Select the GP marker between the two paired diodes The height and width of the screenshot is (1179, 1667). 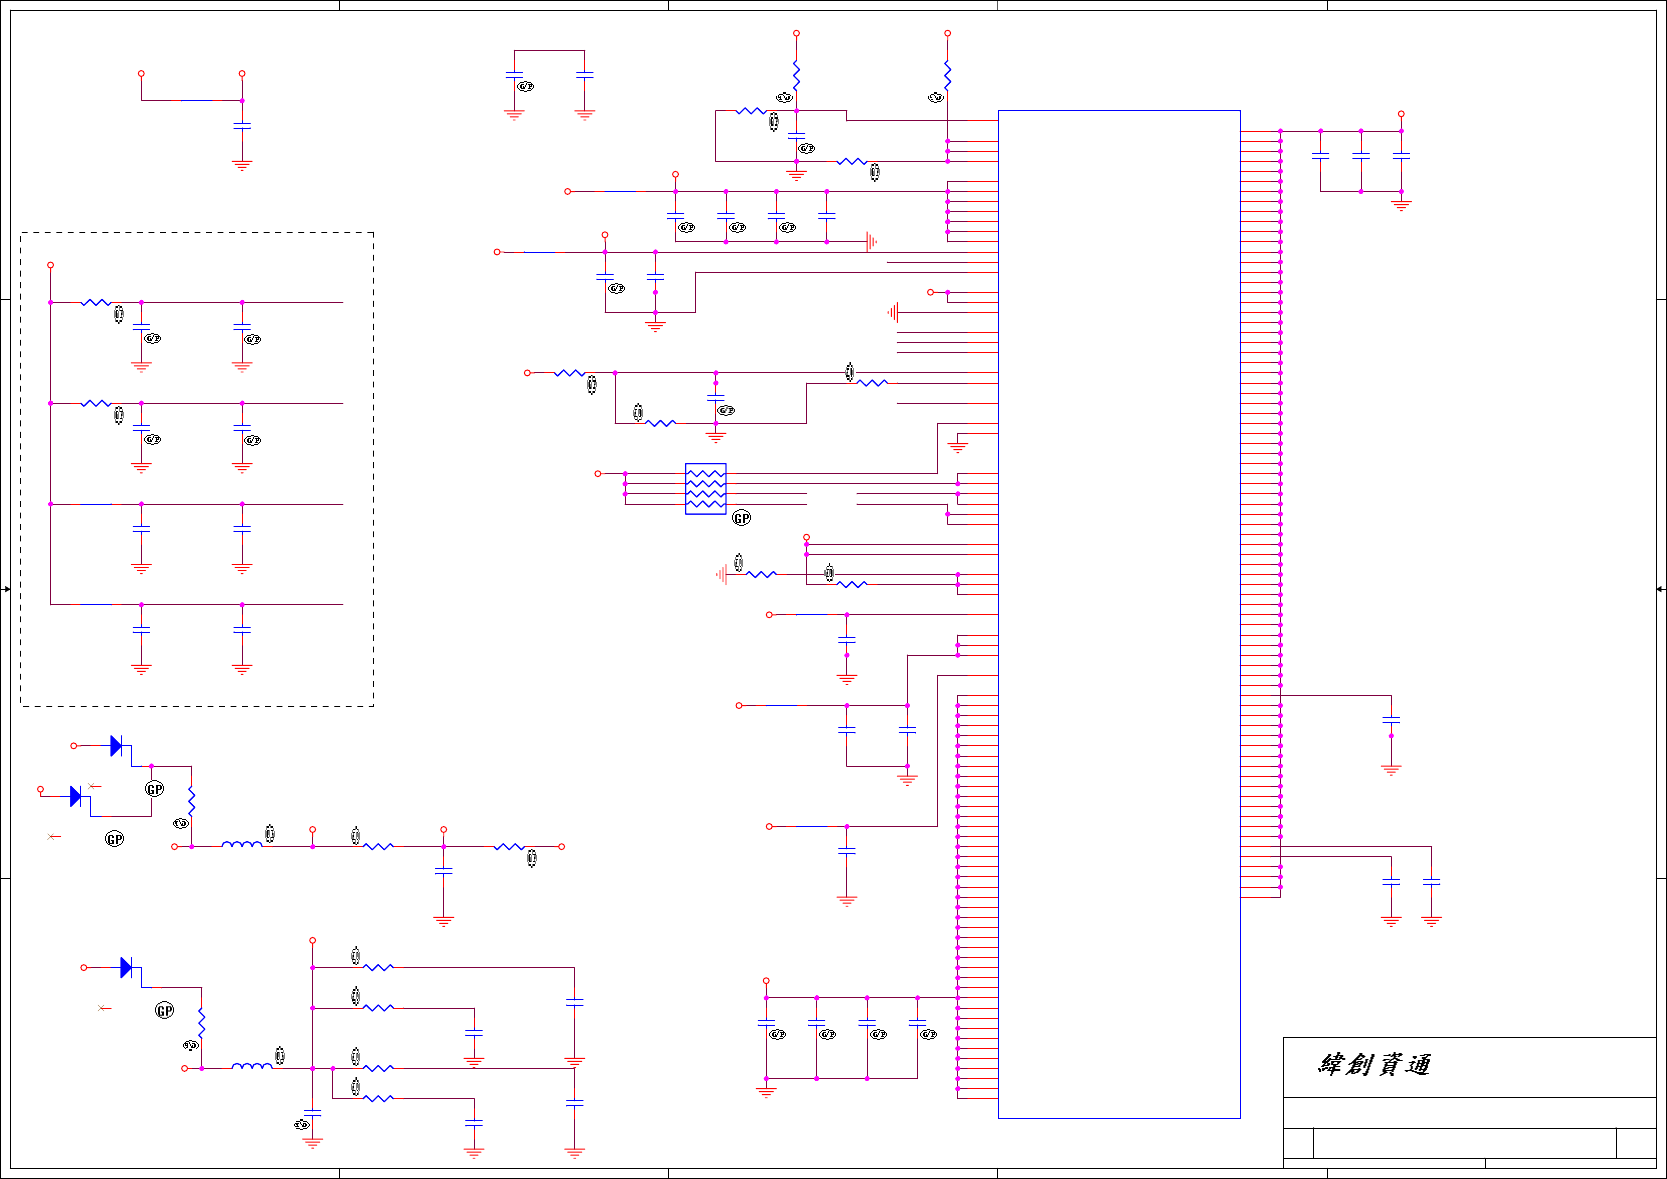[155, 789]
